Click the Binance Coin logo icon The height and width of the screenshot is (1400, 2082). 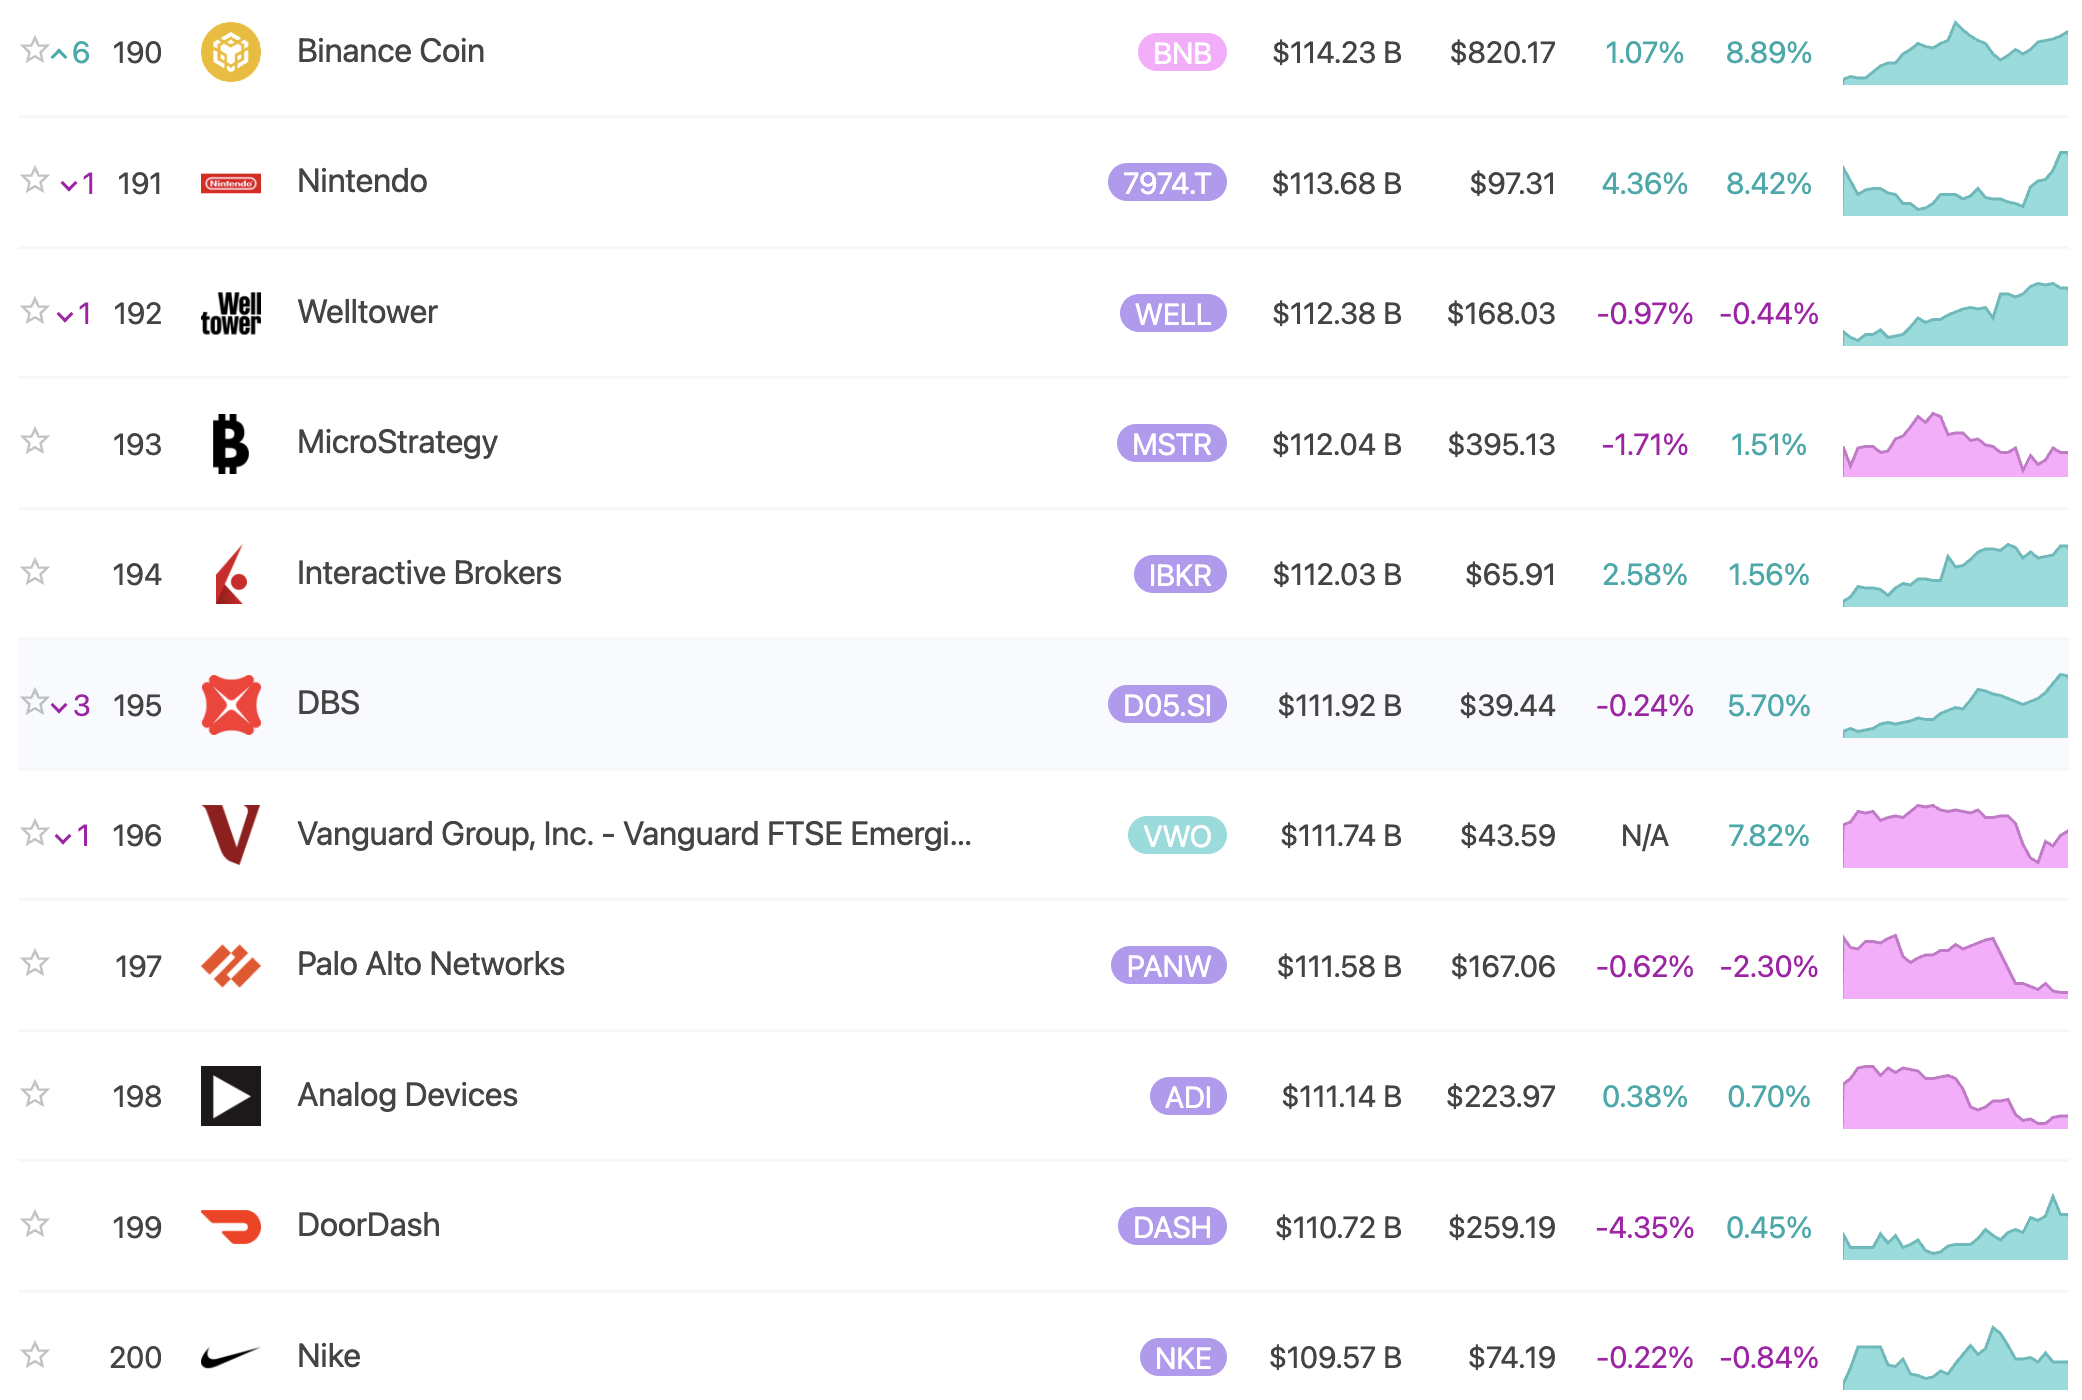tap(230, 52)
